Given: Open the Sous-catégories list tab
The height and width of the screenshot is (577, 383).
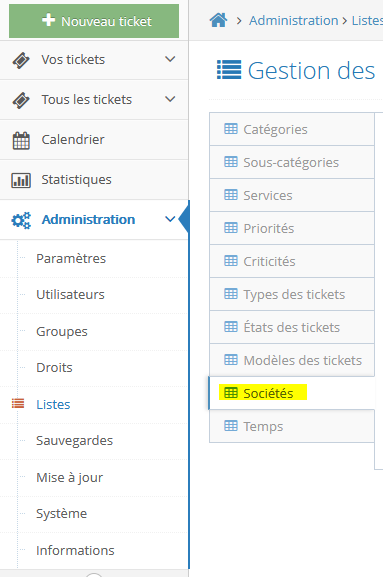Looking at the screenshot, I should pyautogui.click(x=292, y=162).
